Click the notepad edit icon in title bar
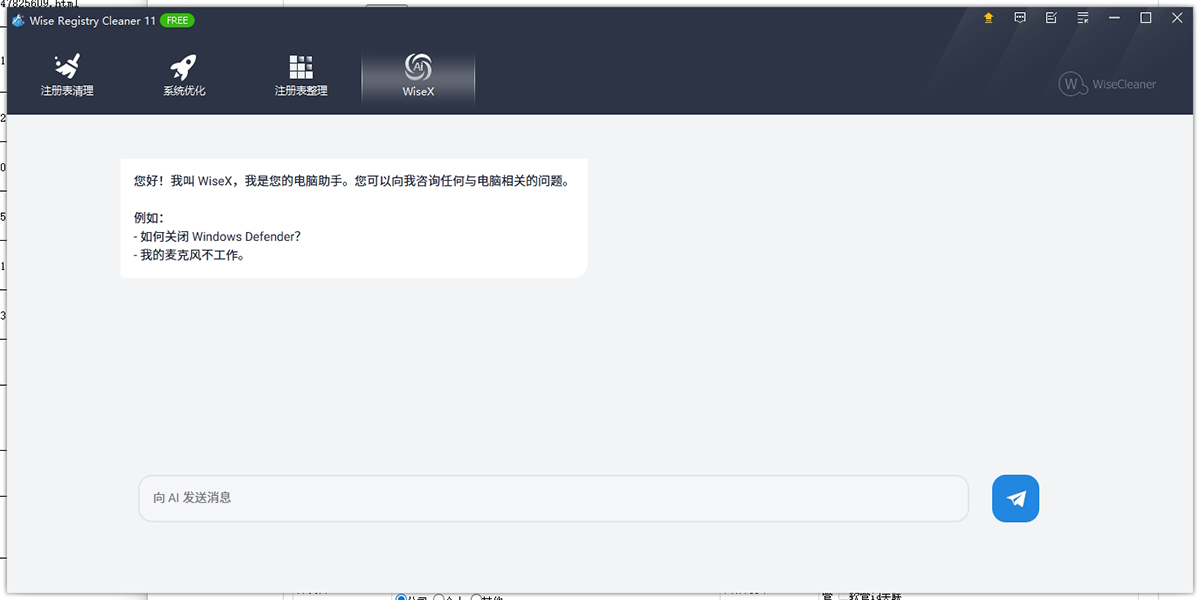The height and width of the screenshot is (600, 1200). [1051, 18]
